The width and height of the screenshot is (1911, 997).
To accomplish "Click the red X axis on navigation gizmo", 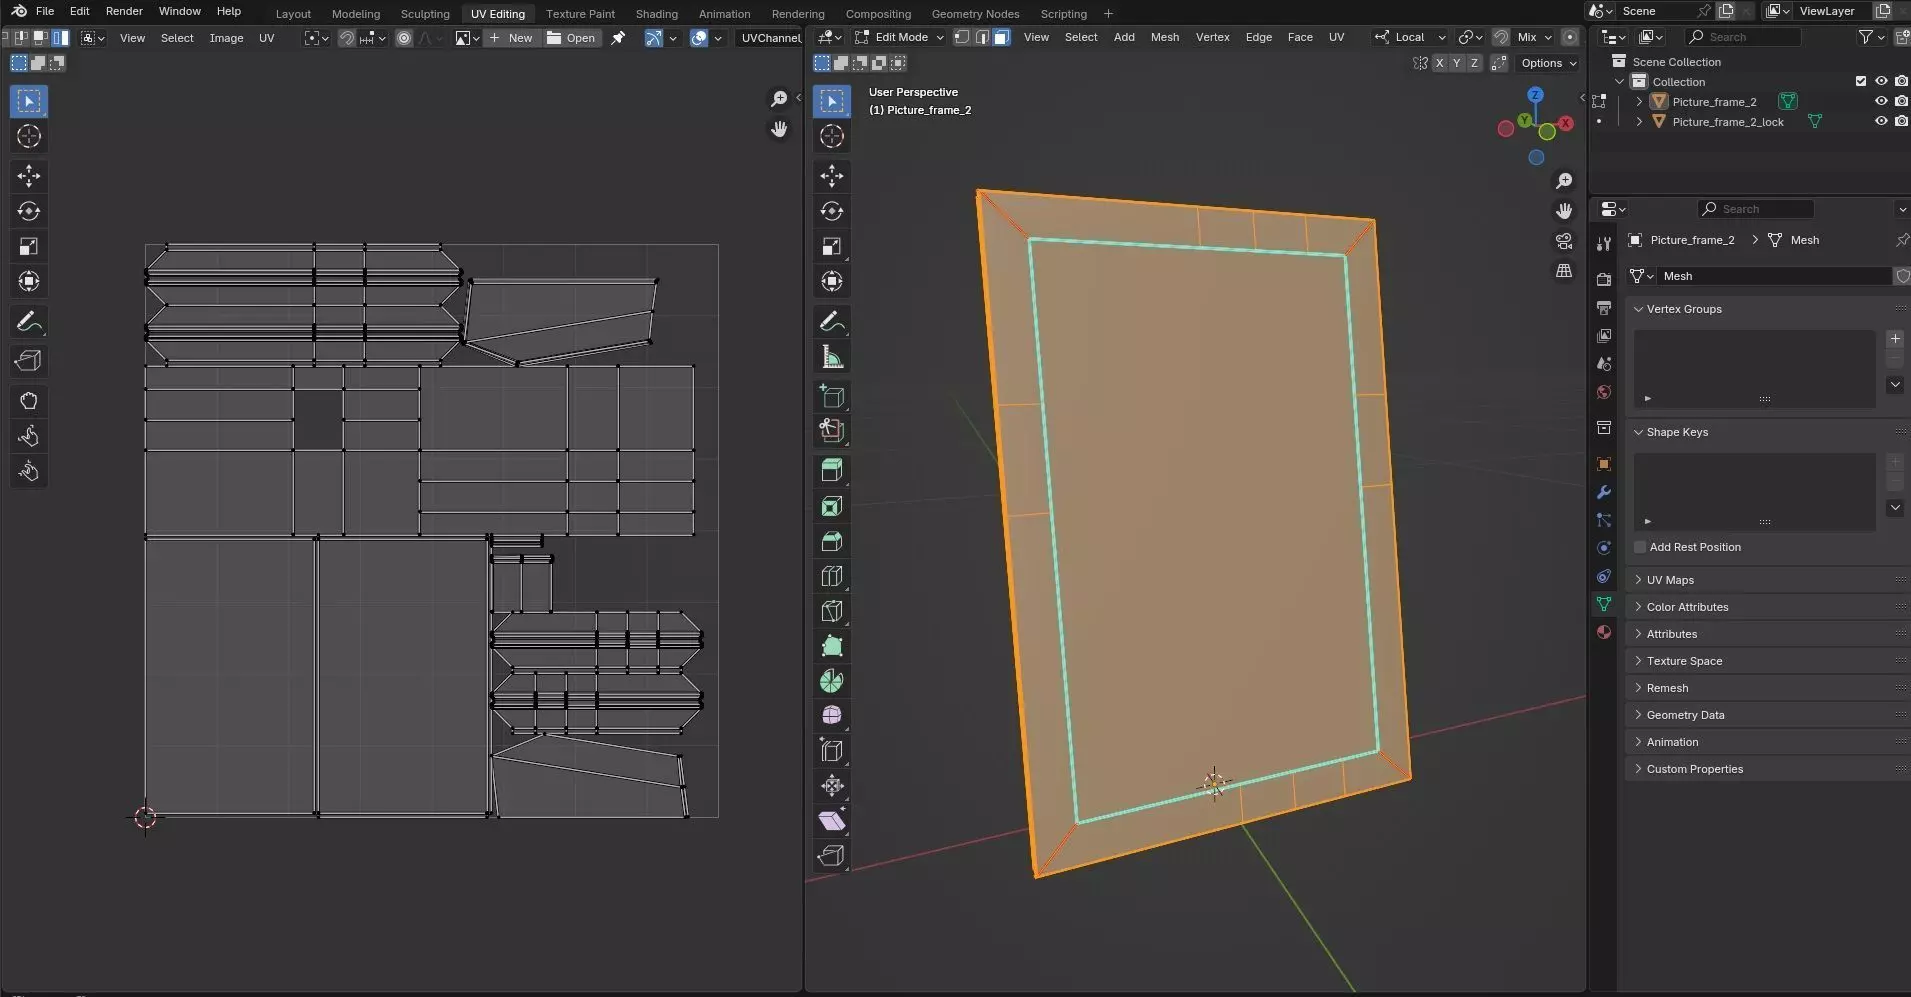I will (x=1566, y=123).
